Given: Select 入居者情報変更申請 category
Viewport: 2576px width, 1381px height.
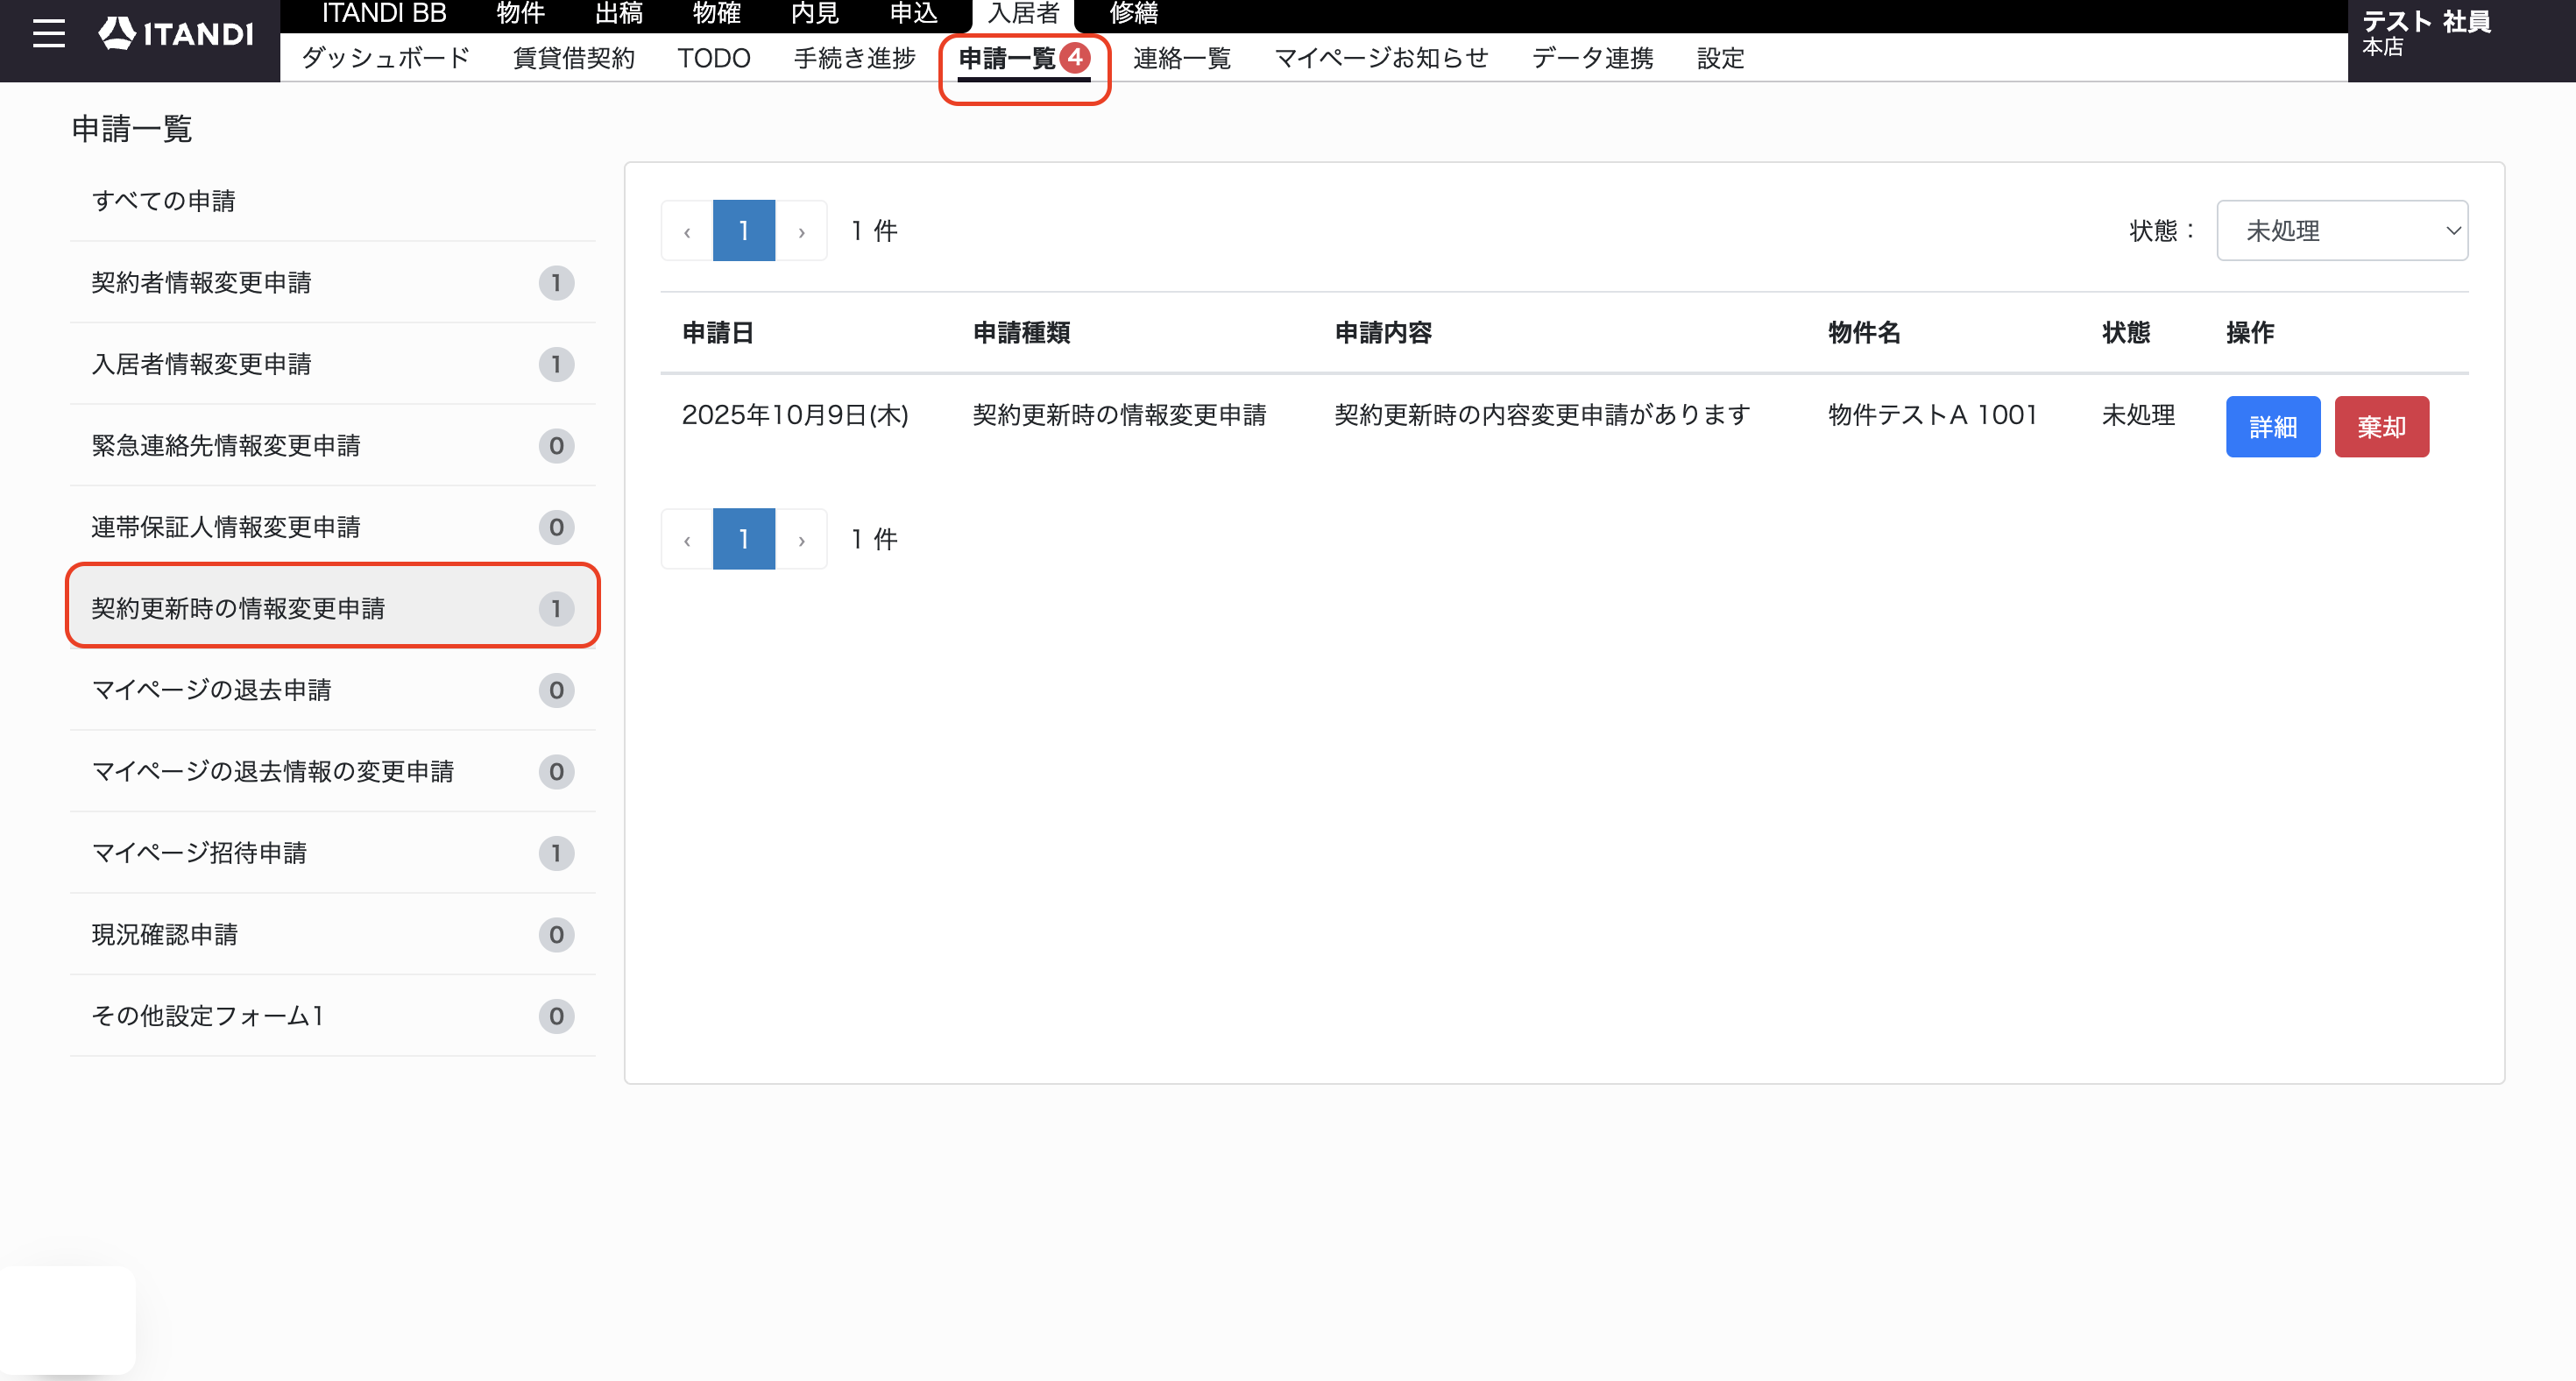Looking at the screenshot, I should pyautogui.click(x=333, y=364).
